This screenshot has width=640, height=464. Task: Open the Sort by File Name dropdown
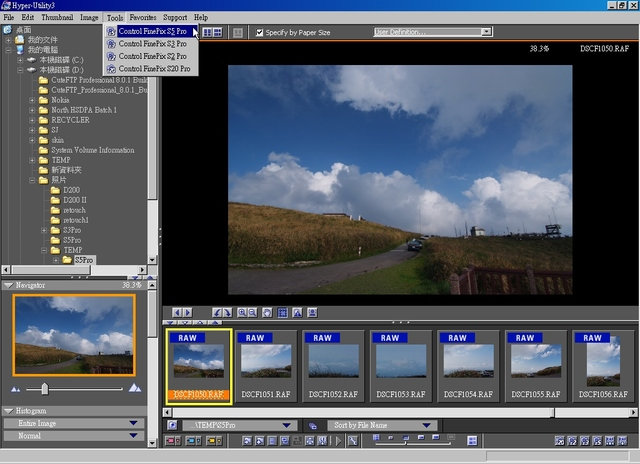coord(382,425)
